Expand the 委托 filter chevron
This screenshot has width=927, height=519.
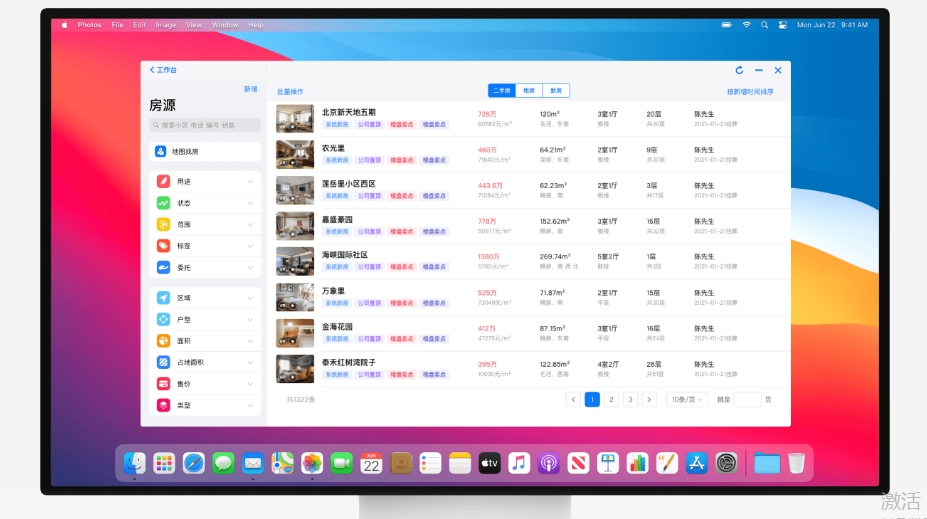pyautogui.click(x=250, y=267)
